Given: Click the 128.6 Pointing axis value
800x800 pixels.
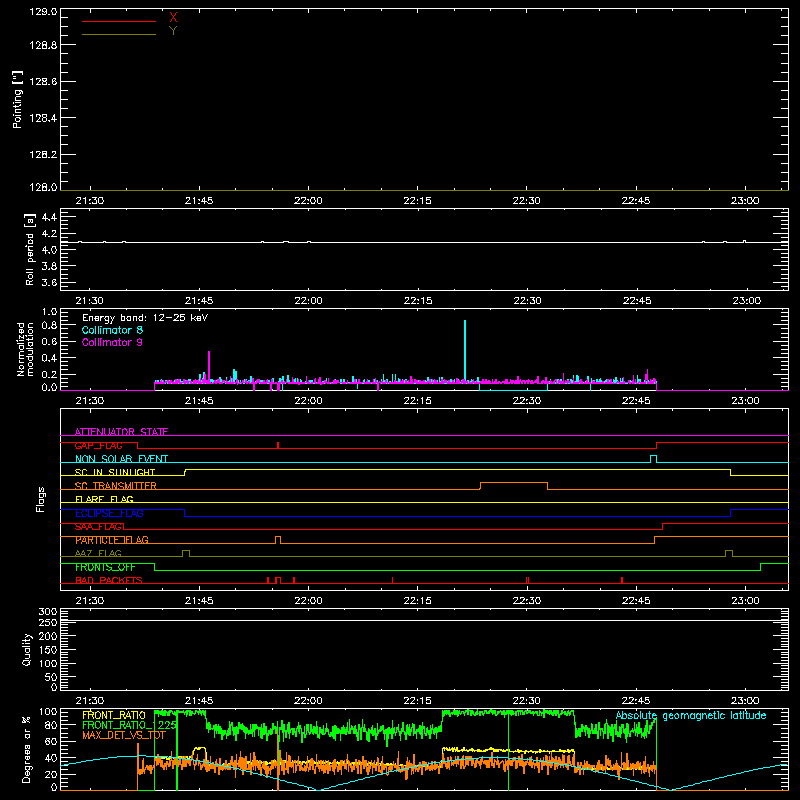Looking at the screenshot, I should tap(43, 82).
